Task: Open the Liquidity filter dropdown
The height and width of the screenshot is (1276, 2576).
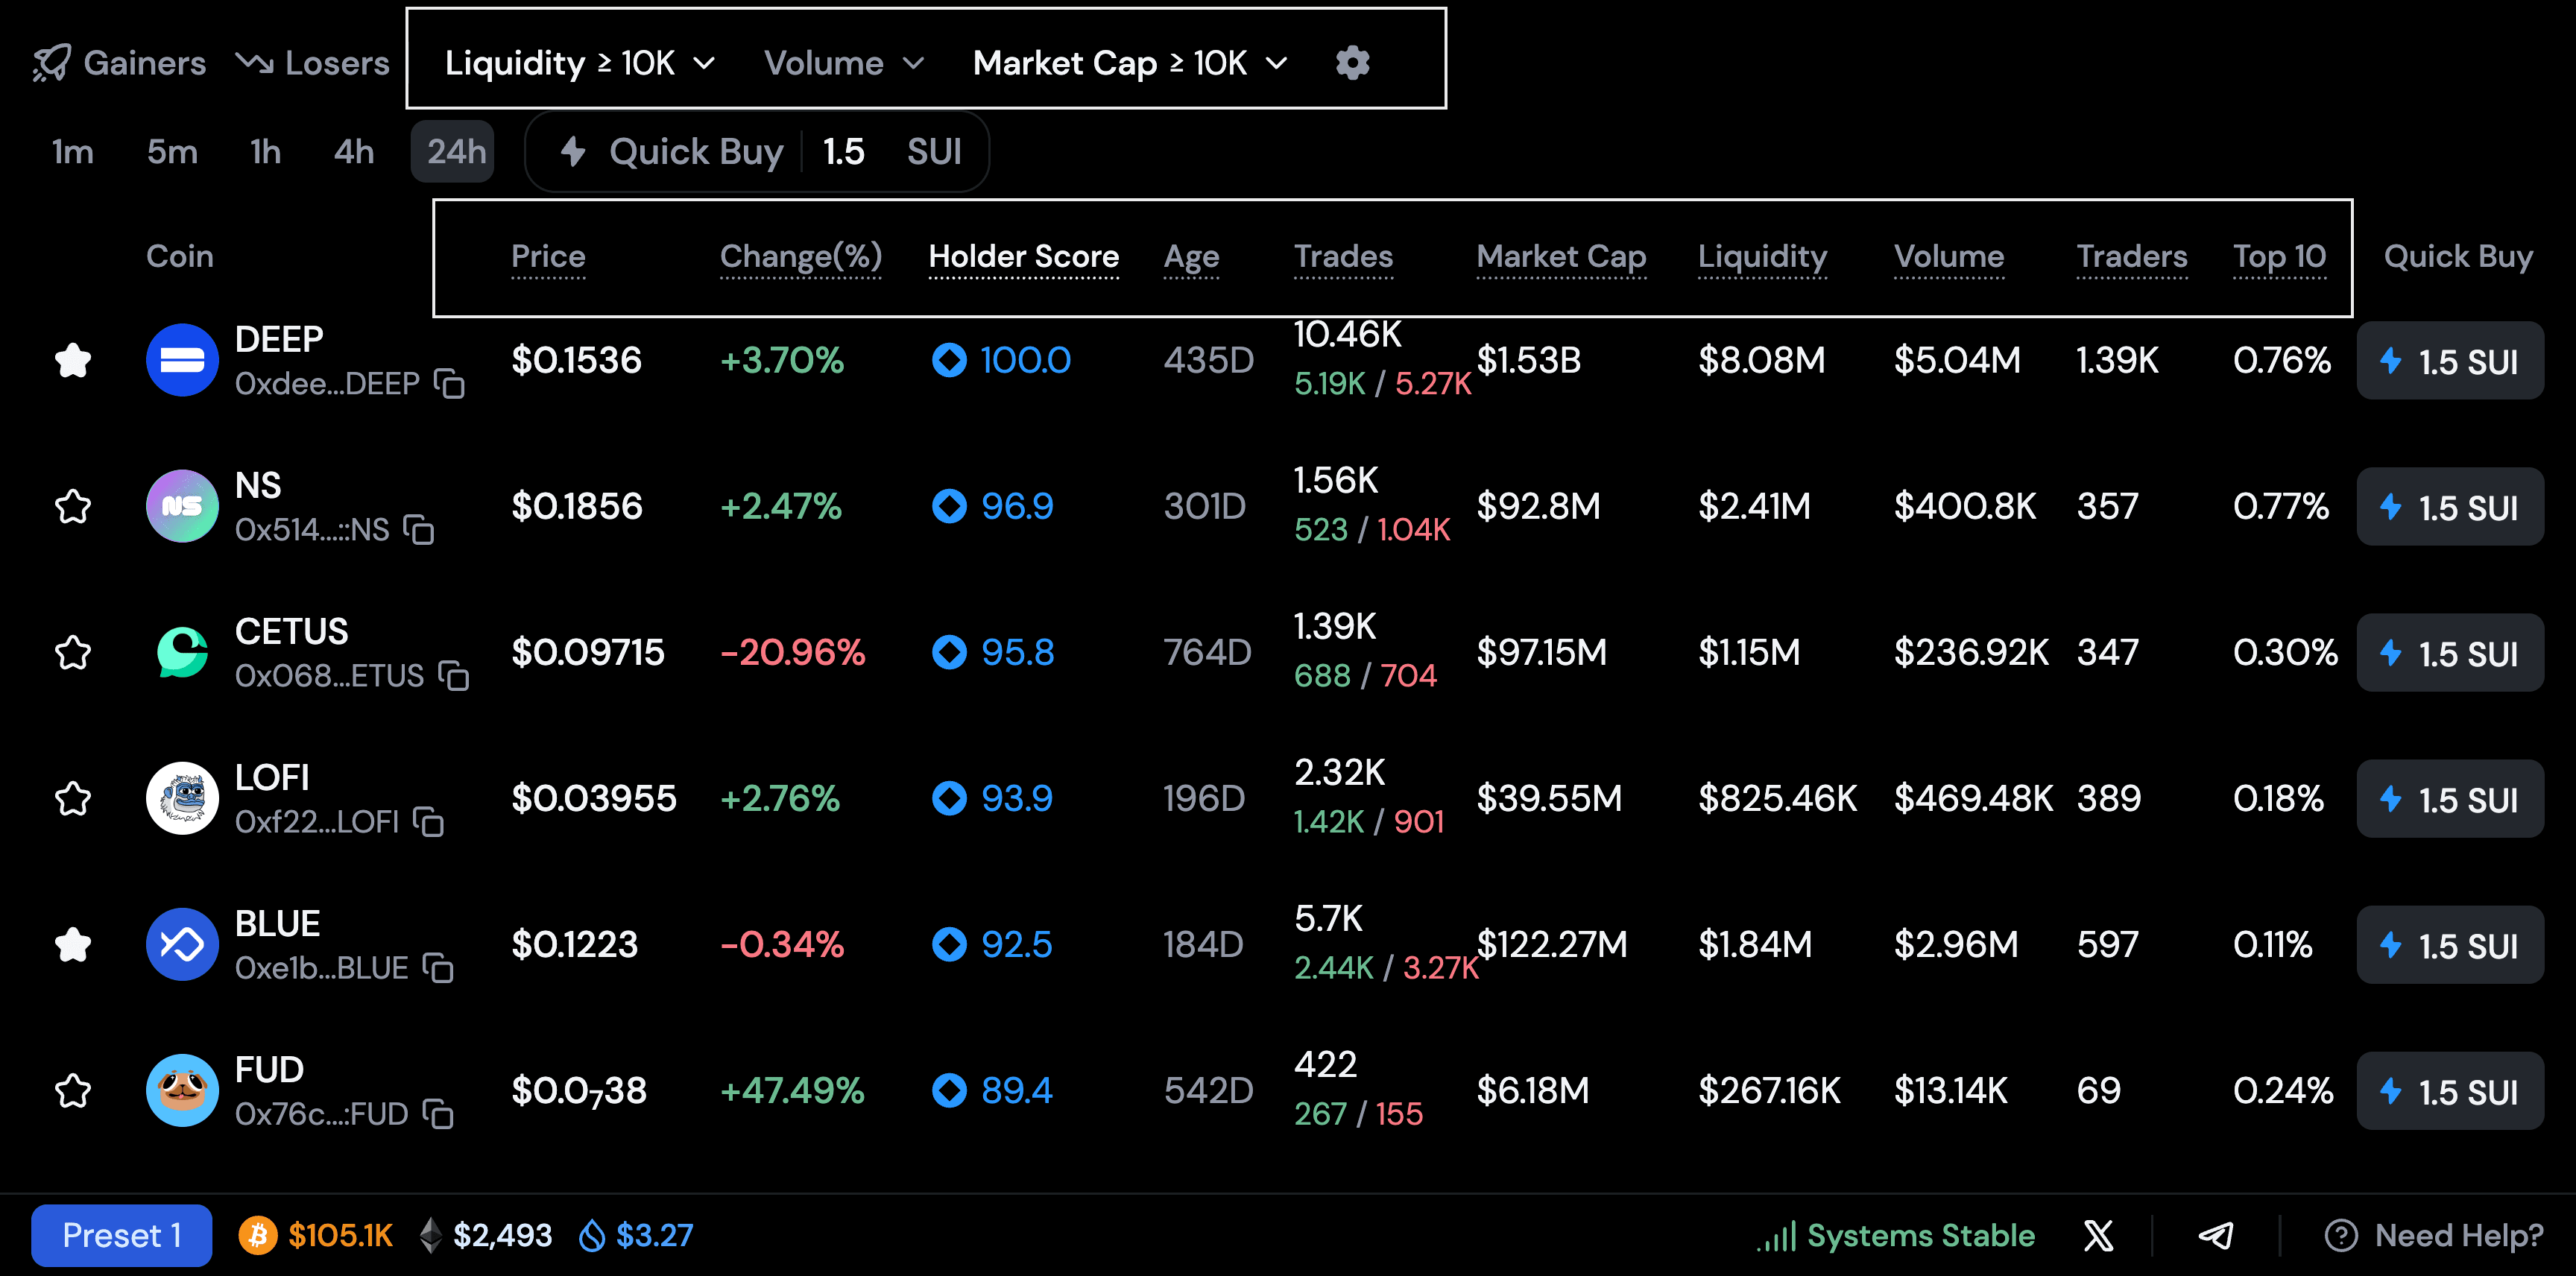Action: (x=581, y=63)
